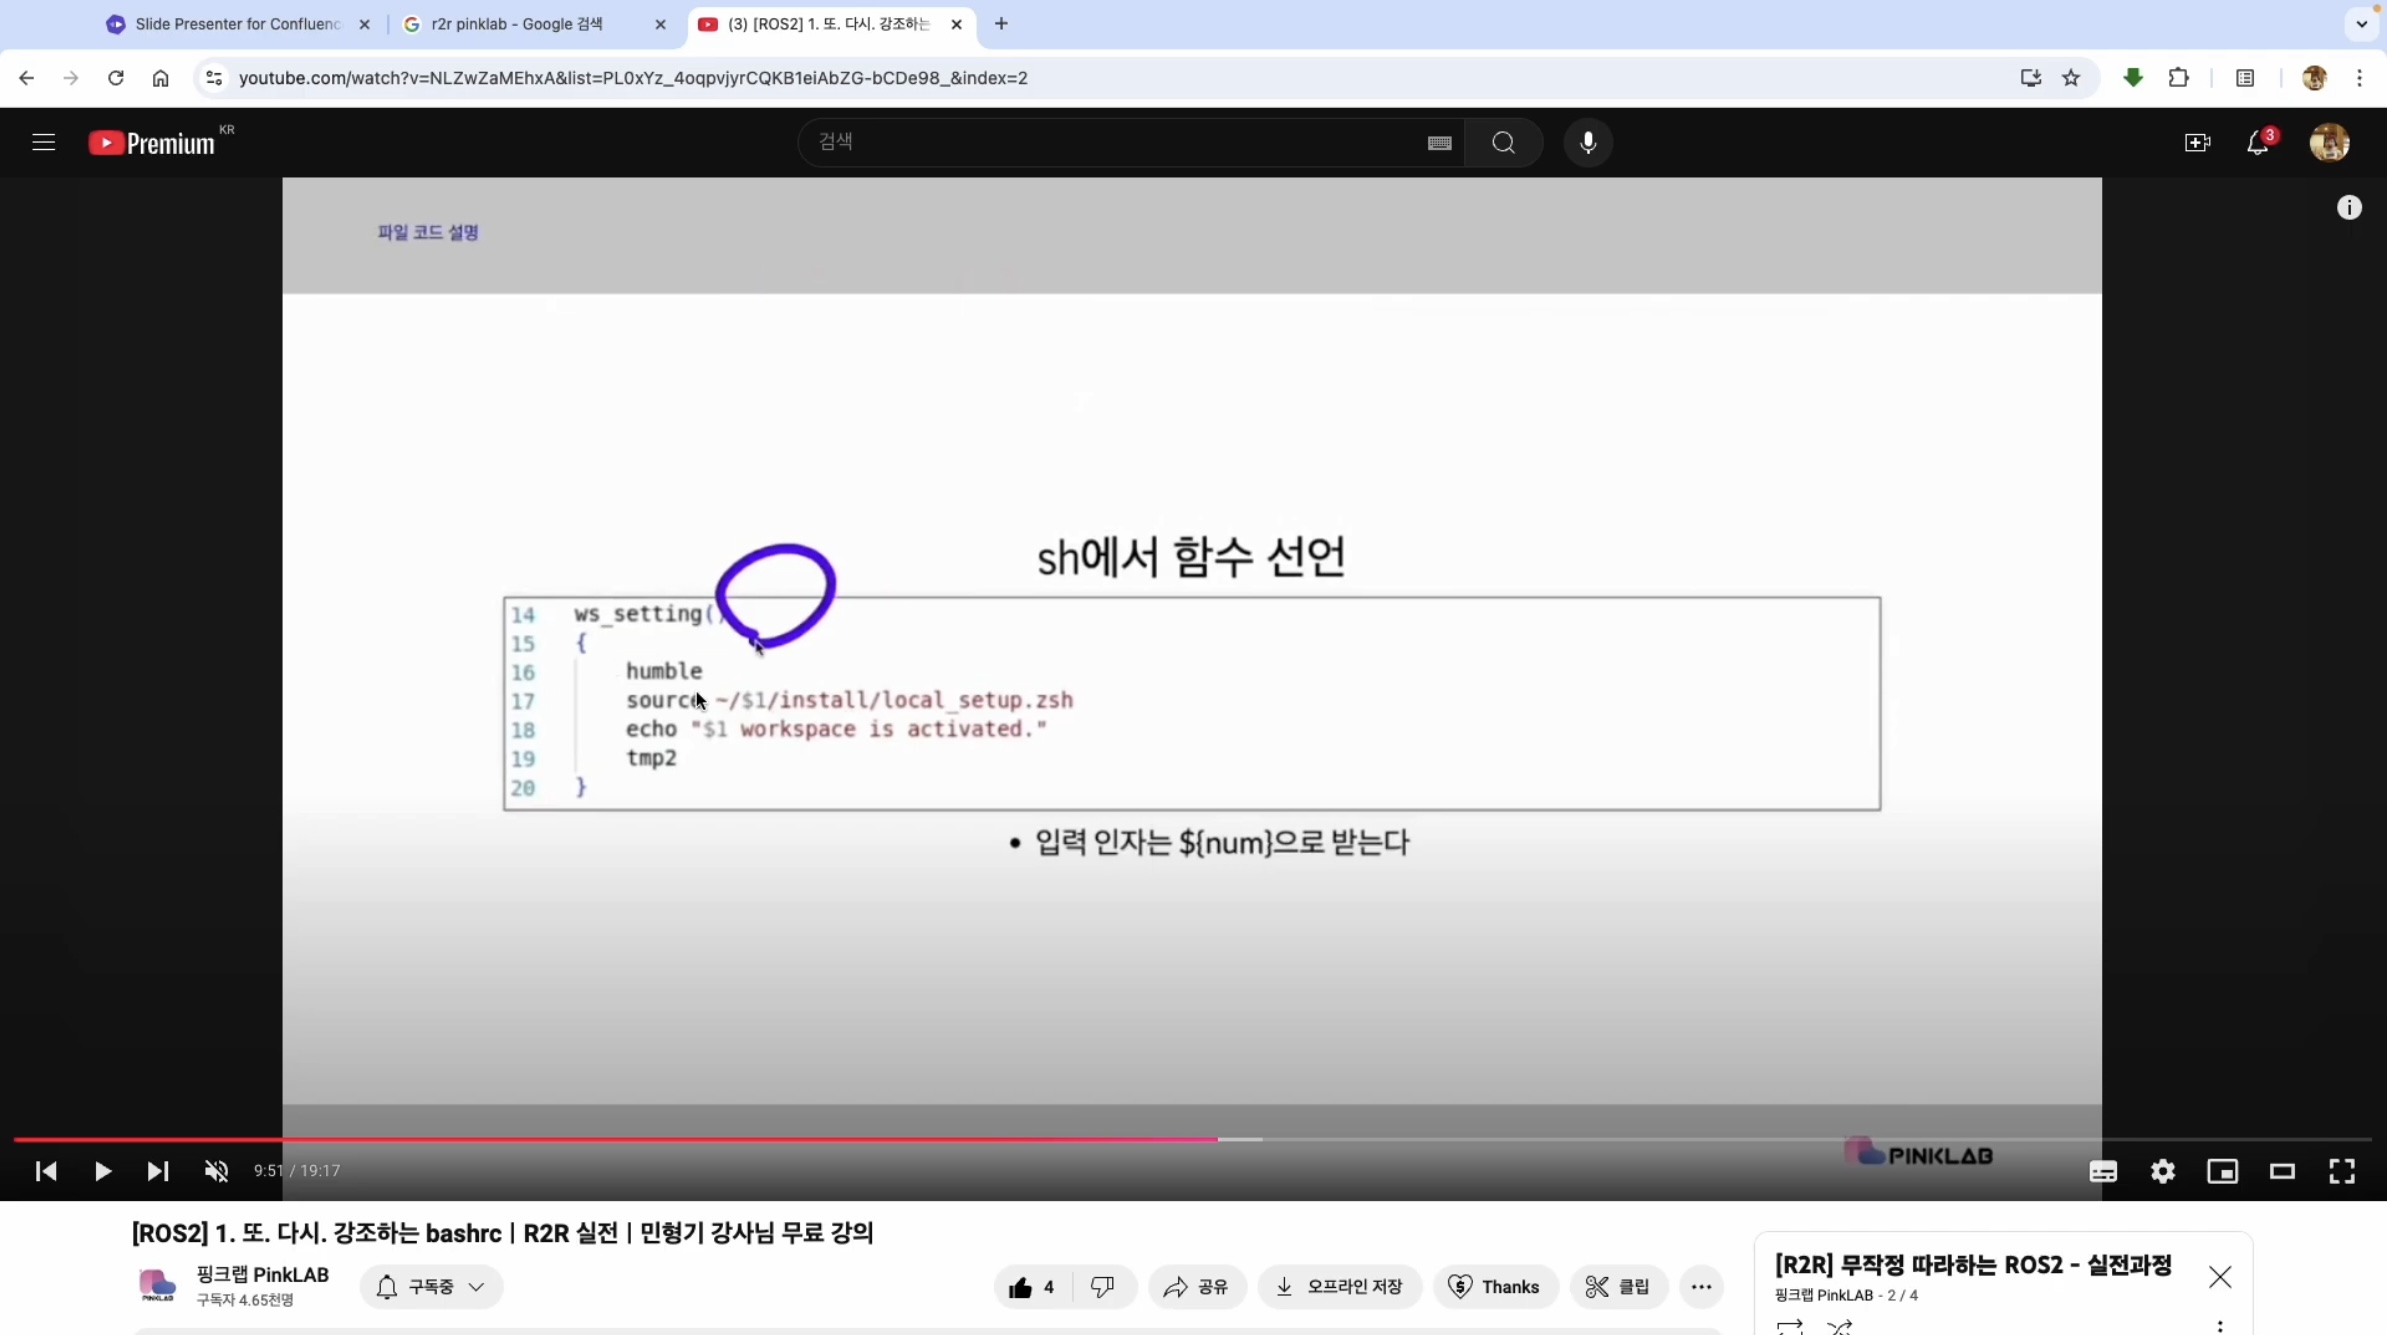Enter fullscreen mode in player
This screenshot has width=2387, height=1335.
(2341, 1171)
